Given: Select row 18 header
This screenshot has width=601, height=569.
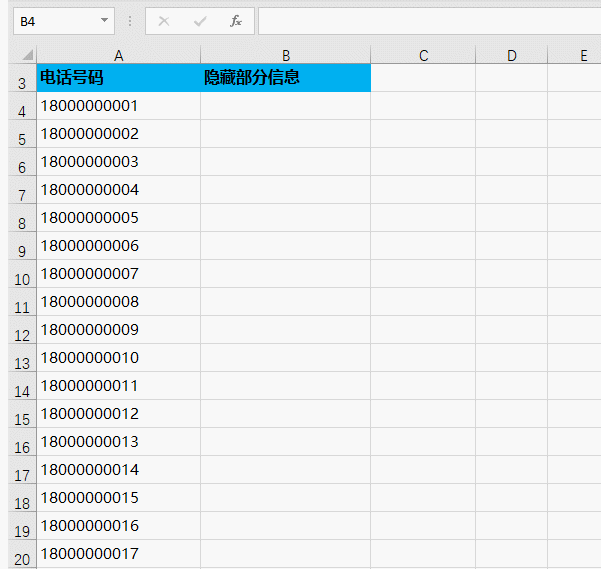Looking at the screenshot, I should [22, 497].
